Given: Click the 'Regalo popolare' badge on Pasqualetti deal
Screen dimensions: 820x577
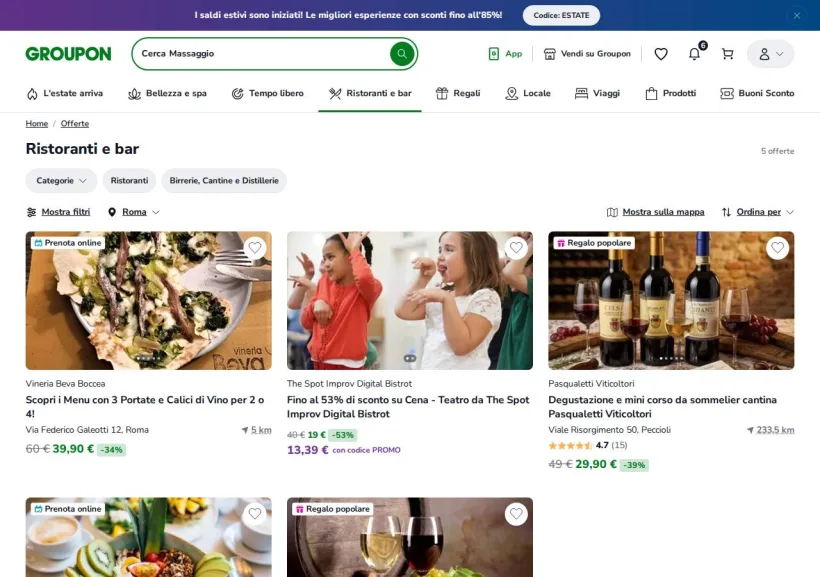Looking at the screenshot, I should [594, 243].
